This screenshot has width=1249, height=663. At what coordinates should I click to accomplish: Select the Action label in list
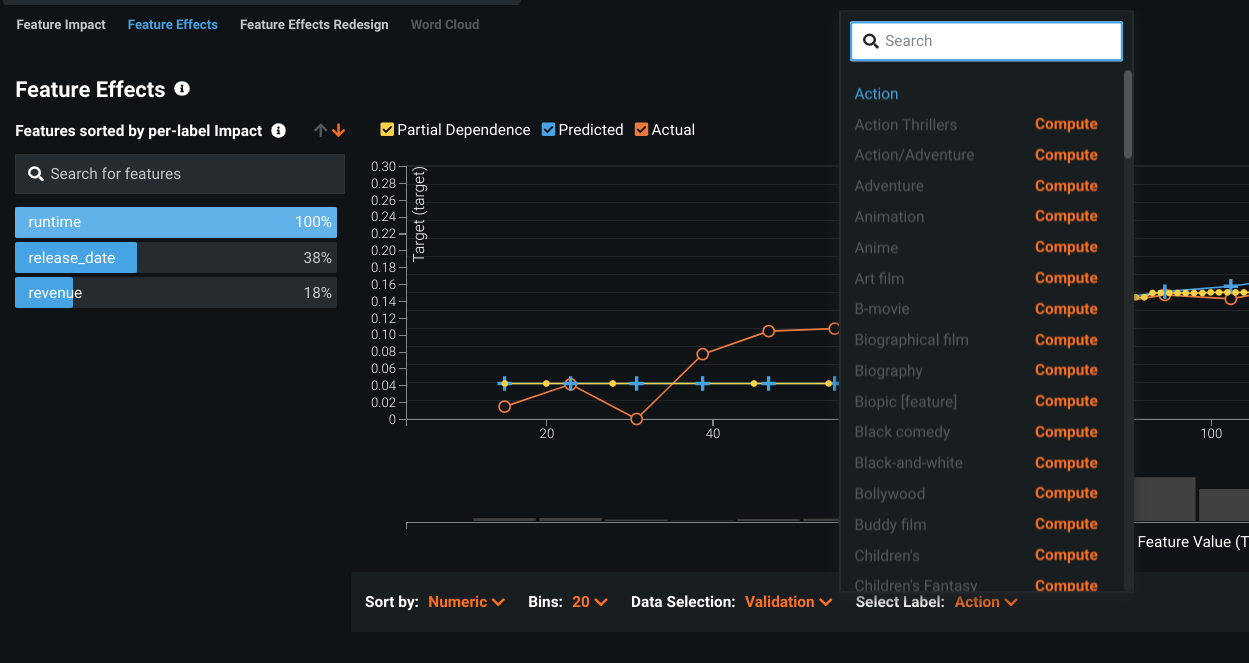click(876, 94)
